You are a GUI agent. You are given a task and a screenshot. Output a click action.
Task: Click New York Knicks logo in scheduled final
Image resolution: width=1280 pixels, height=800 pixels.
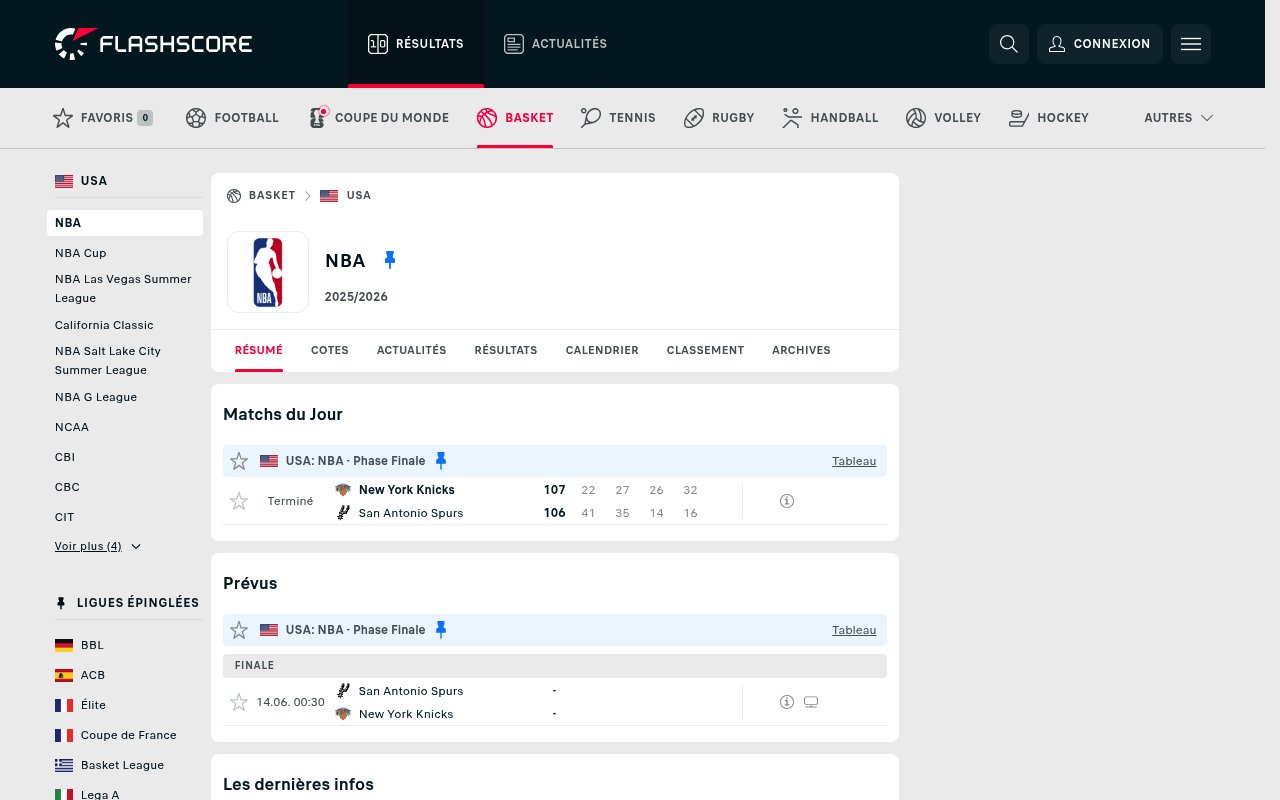point(343,714)
